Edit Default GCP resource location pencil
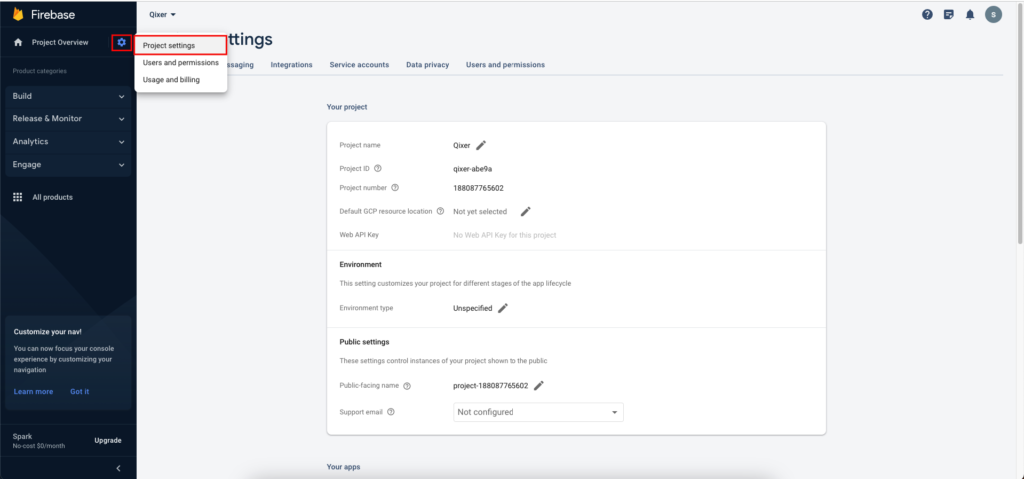Image resolution: width=1024 pixels, height=479 pixels. [x=526, y=211]
